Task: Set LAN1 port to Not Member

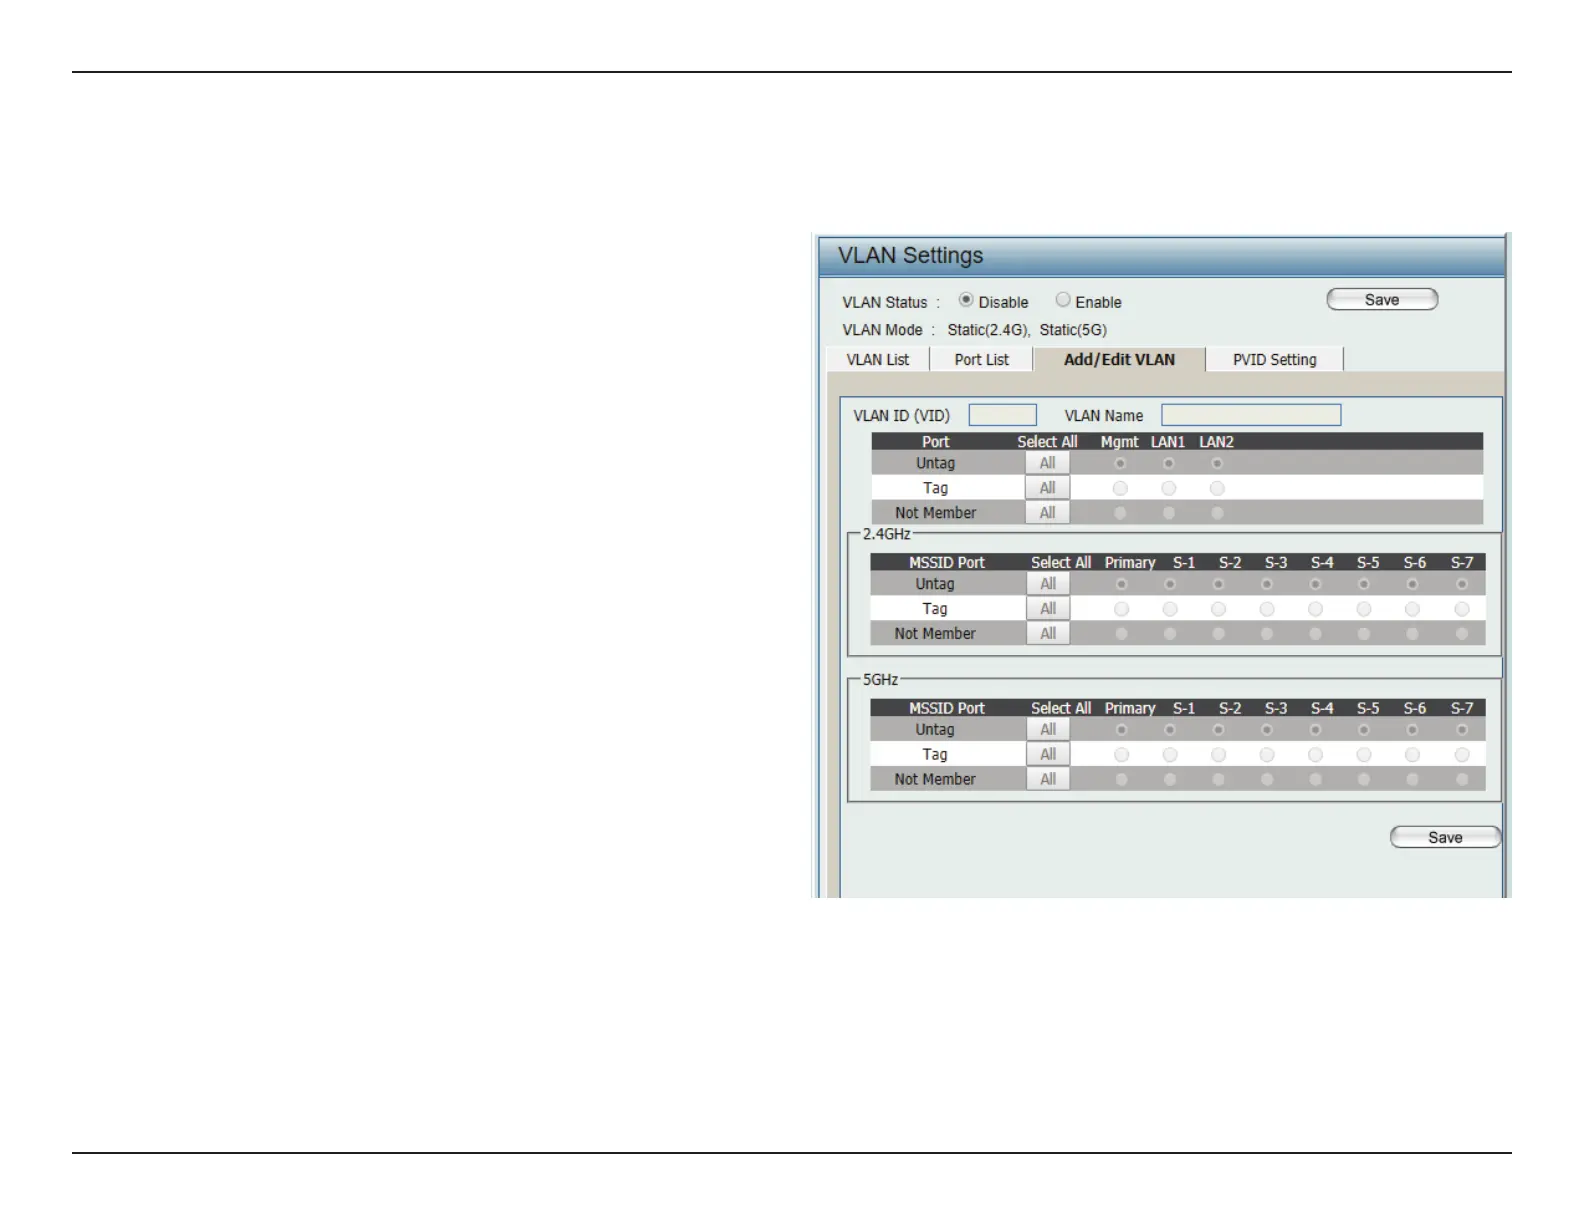Action: coord(1168,513)
